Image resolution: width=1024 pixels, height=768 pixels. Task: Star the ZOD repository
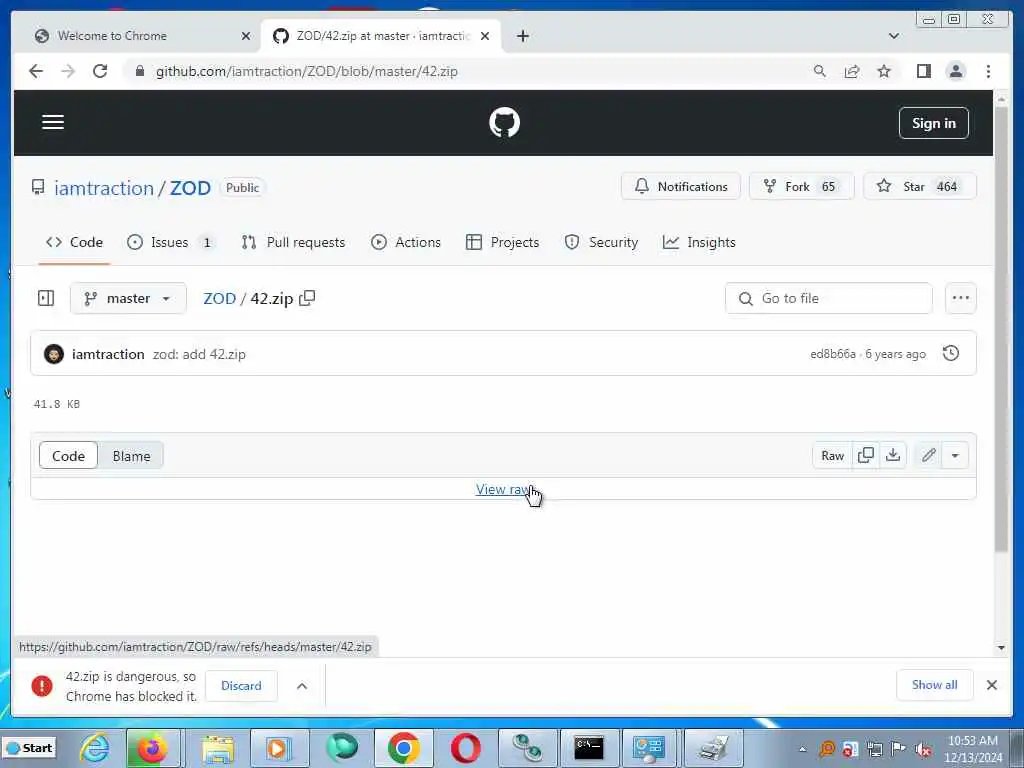click(920, 186)
